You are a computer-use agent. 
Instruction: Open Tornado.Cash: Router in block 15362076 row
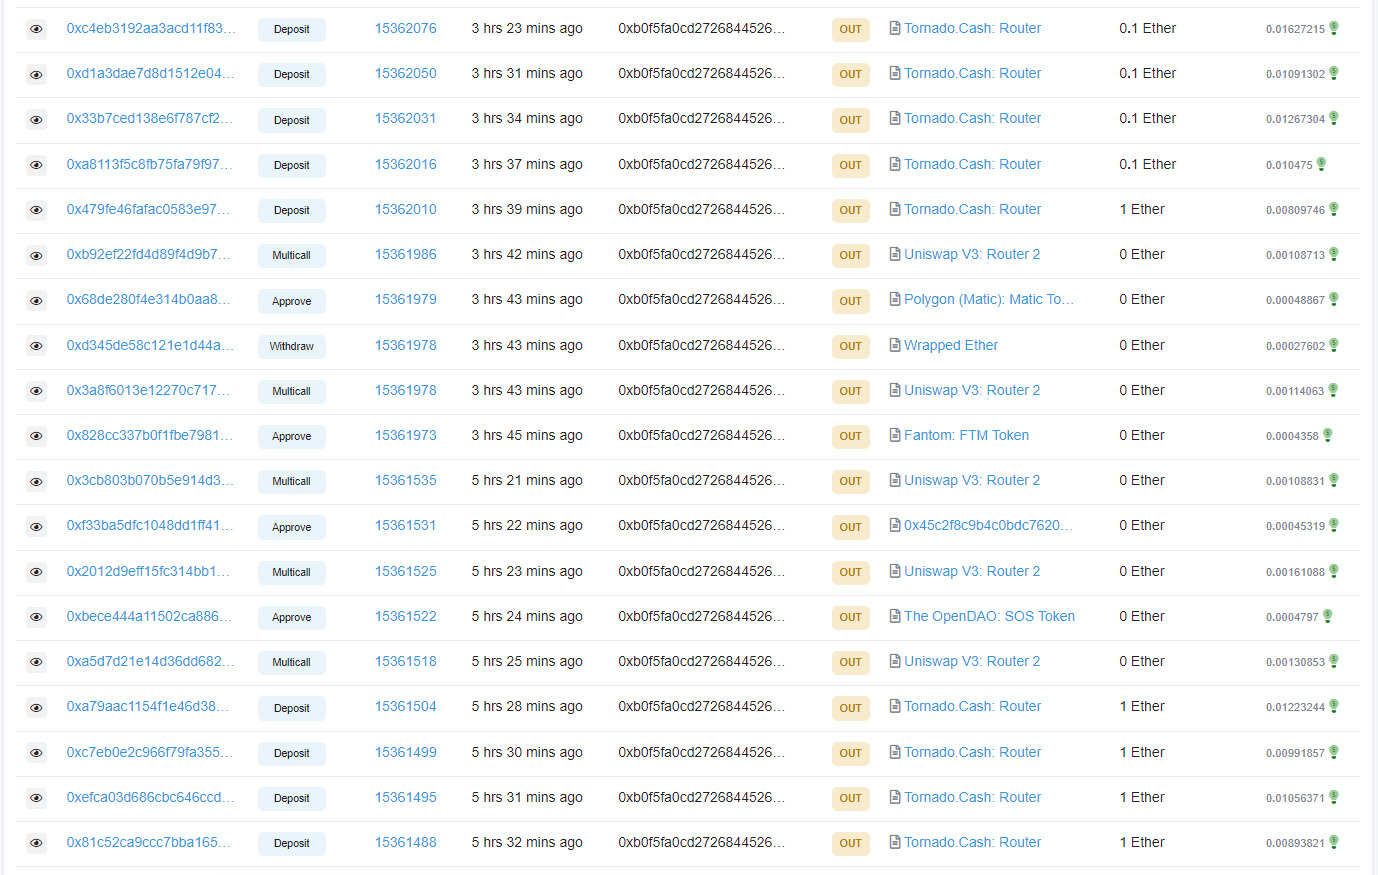tap(972, 28)
